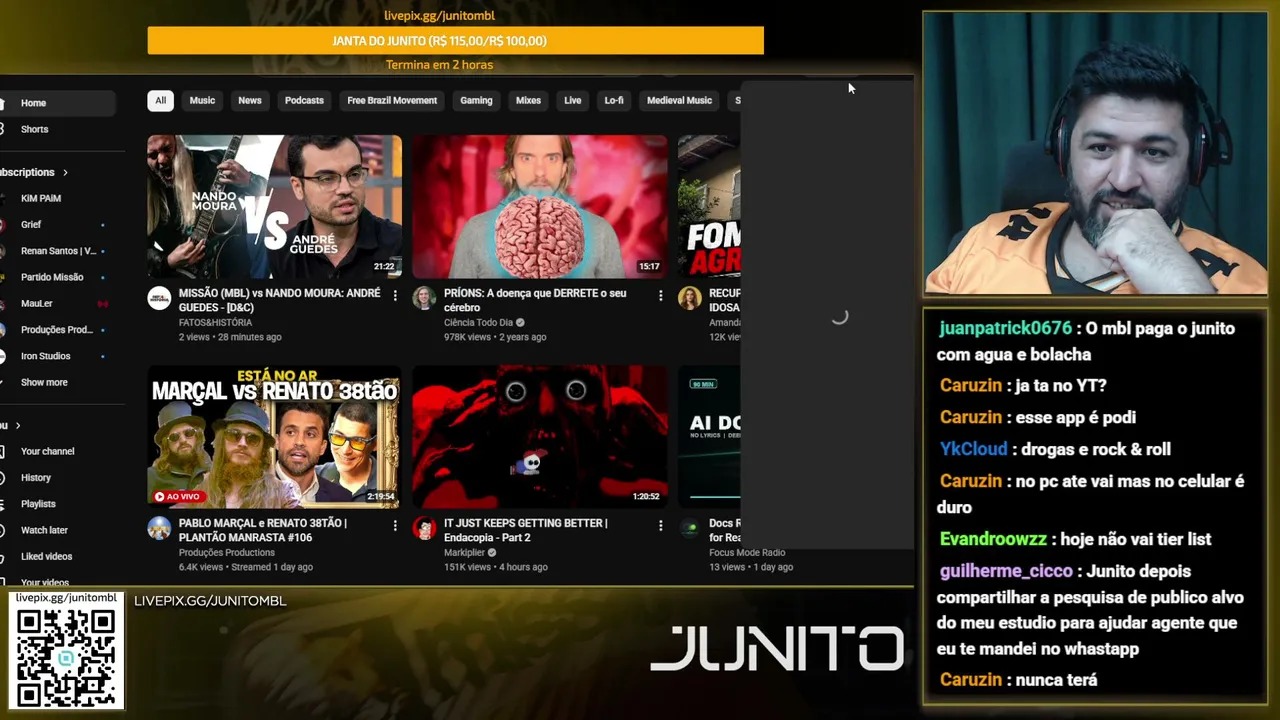Play the brain PRÍONS video thumbnail
Screen dimensions: 1280x720
pos(540,206)
